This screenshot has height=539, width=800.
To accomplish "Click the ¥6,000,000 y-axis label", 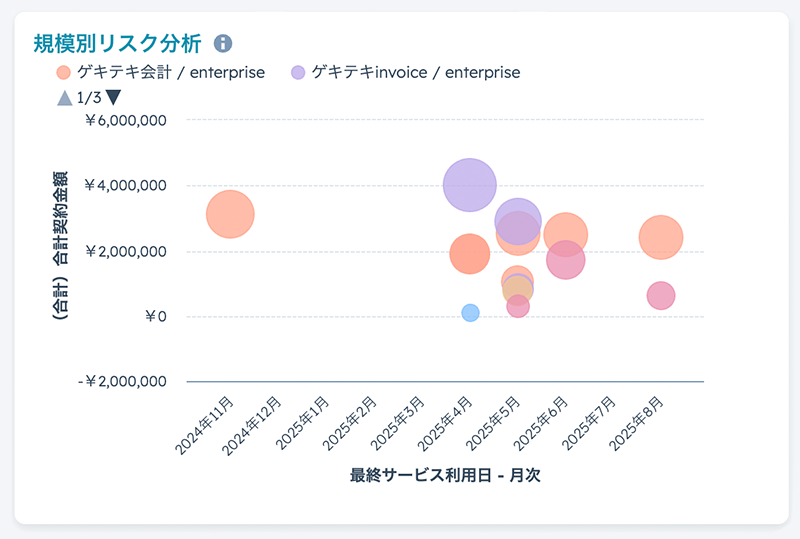I will pyautogui.click(x=125, y=120).
